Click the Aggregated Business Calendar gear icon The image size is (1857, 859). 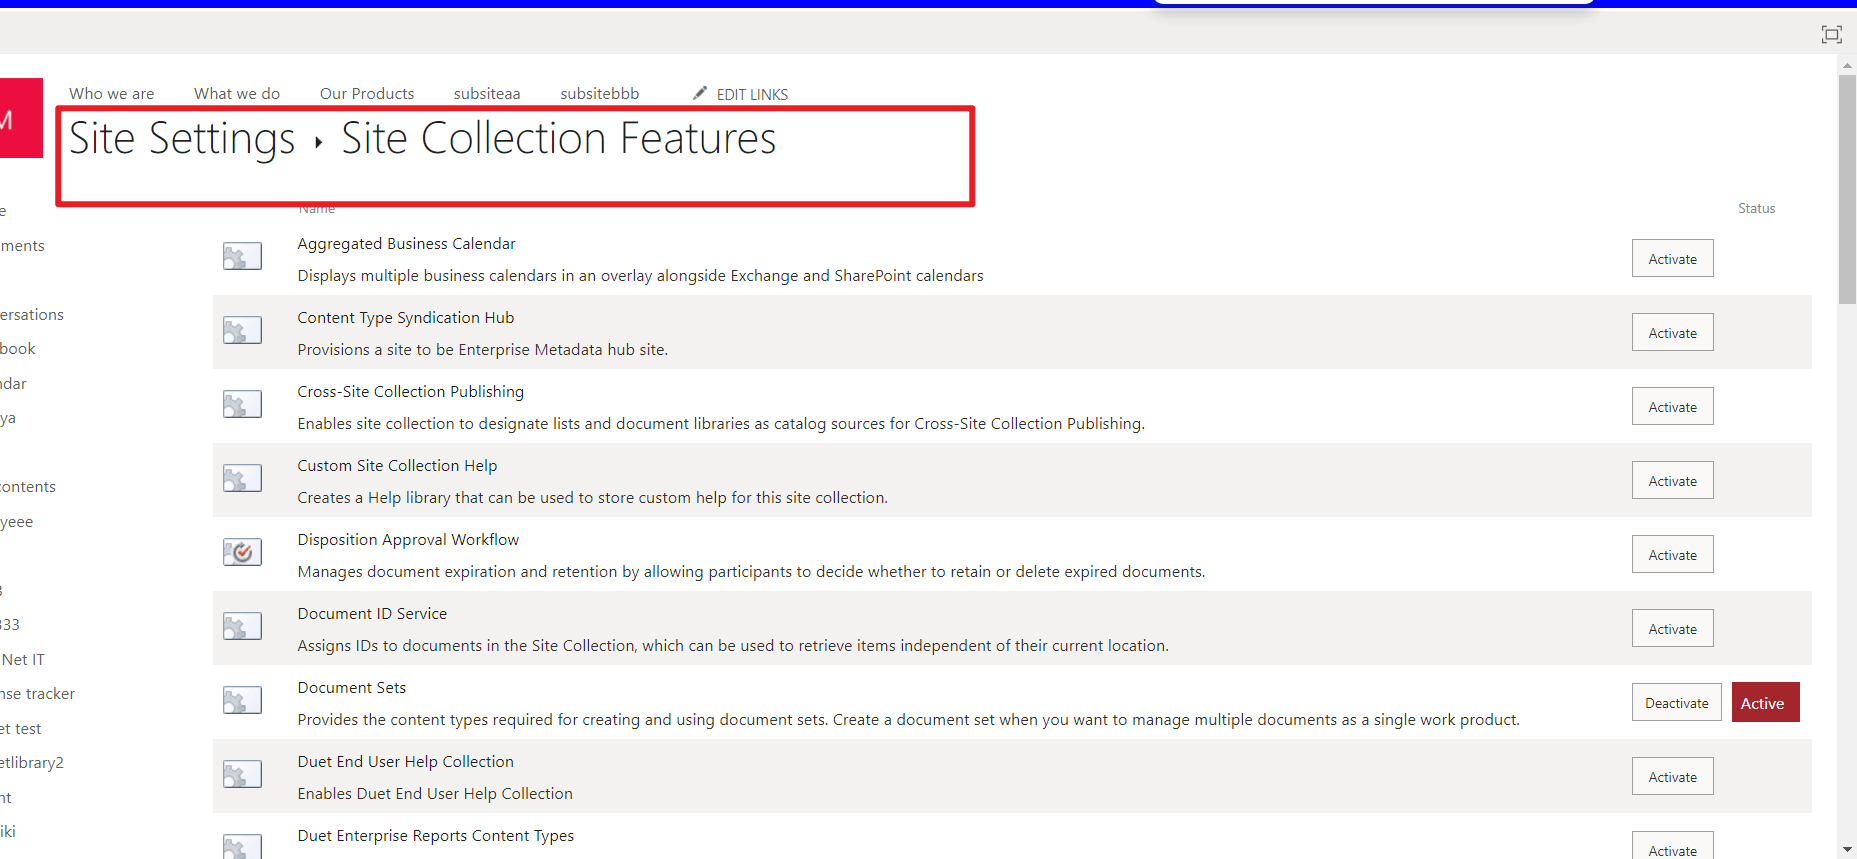click(241, 256)
